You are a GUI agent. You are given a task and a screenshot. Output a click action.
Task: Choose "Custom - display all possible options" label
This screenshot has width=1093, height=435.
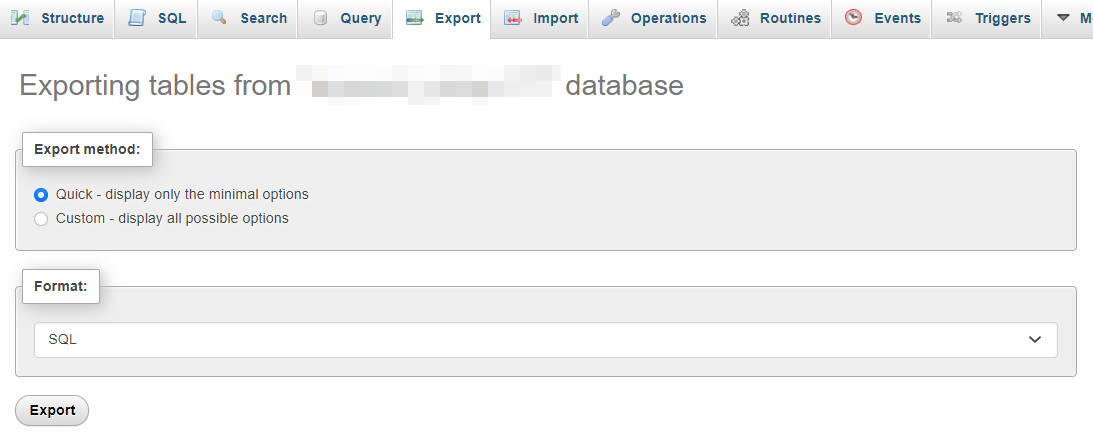coord(172,218)
